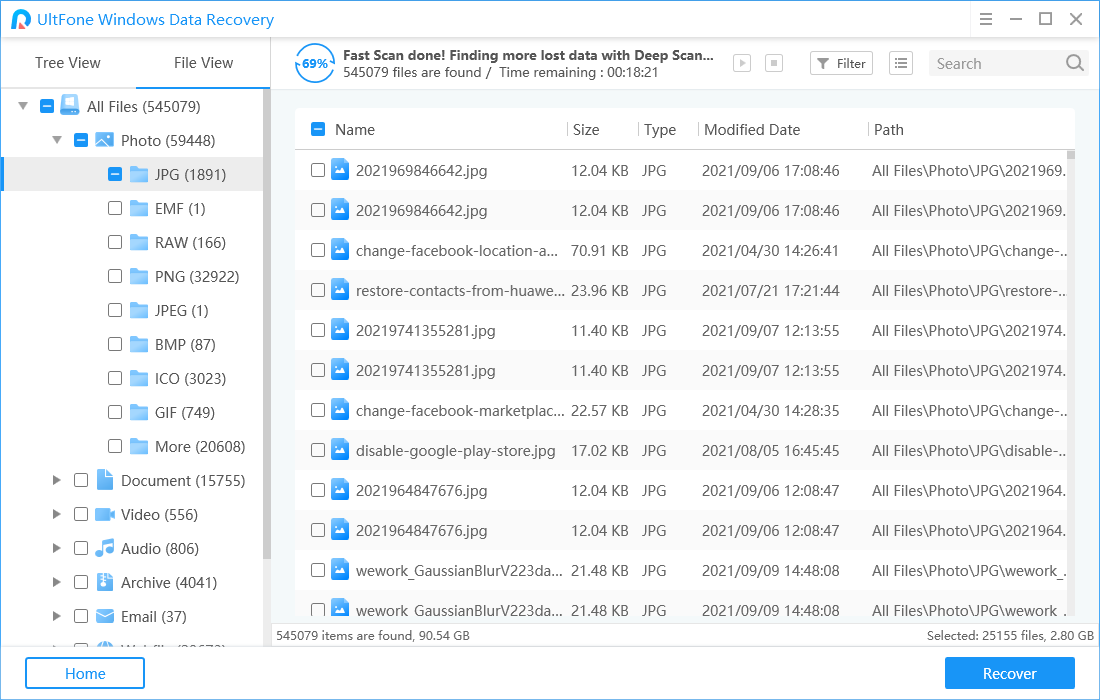Check the Audio (806) checkbox
Image resolution: width=1100 pixels, height=700 pixels.
click(81, 548)
